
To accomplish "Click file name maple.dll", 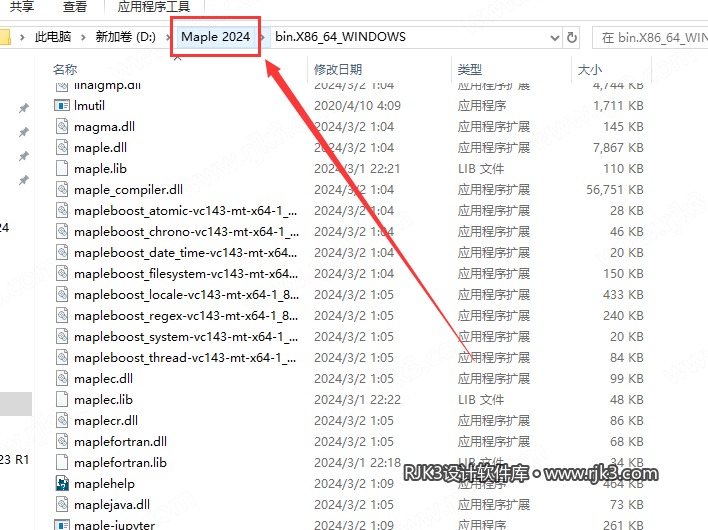I will tap(100, 147).
